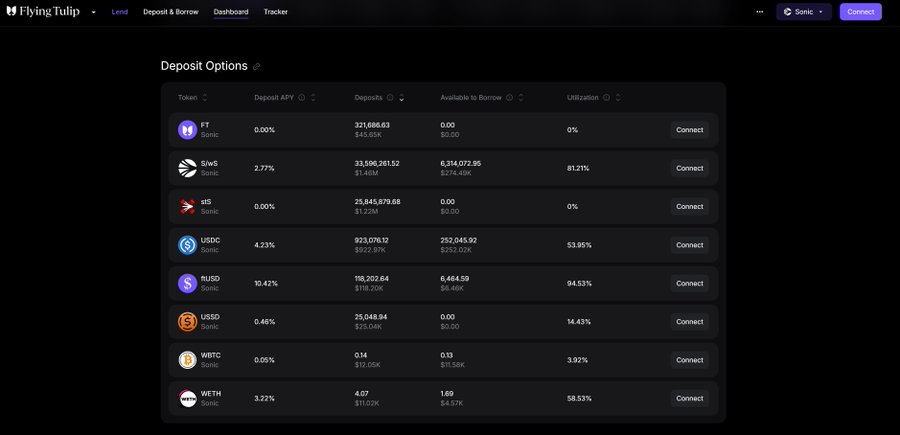Click the Deposit Options heading

pos(204,66)
